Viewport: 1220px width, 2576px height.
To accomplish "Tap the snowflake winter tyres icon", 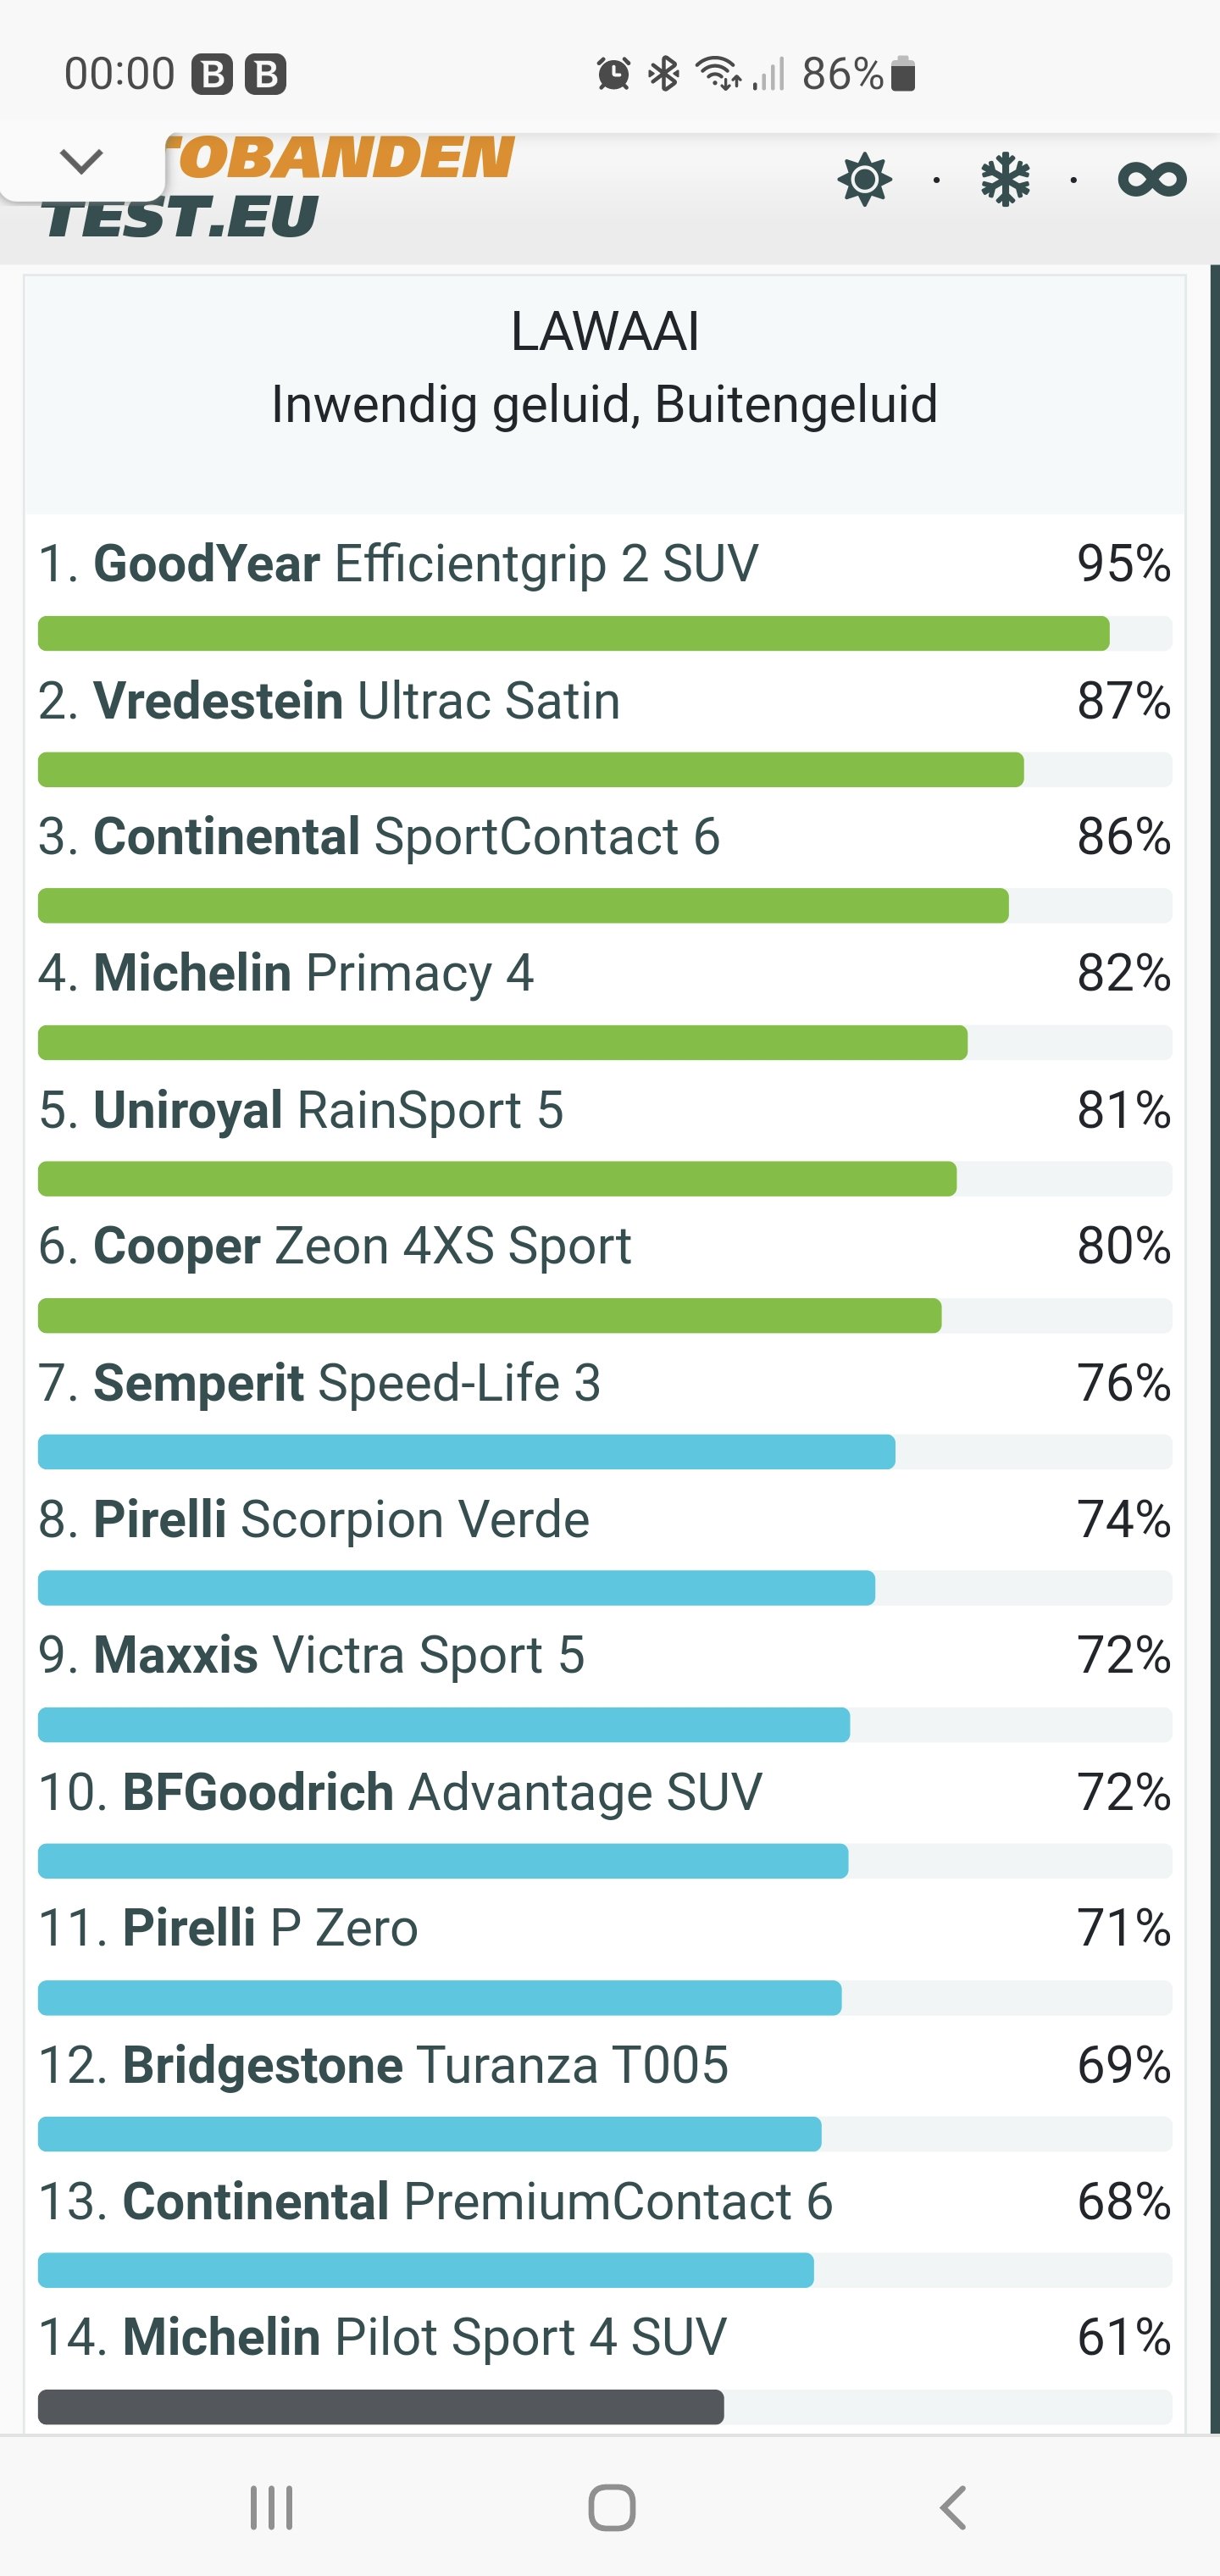I will pos(1005,180).
